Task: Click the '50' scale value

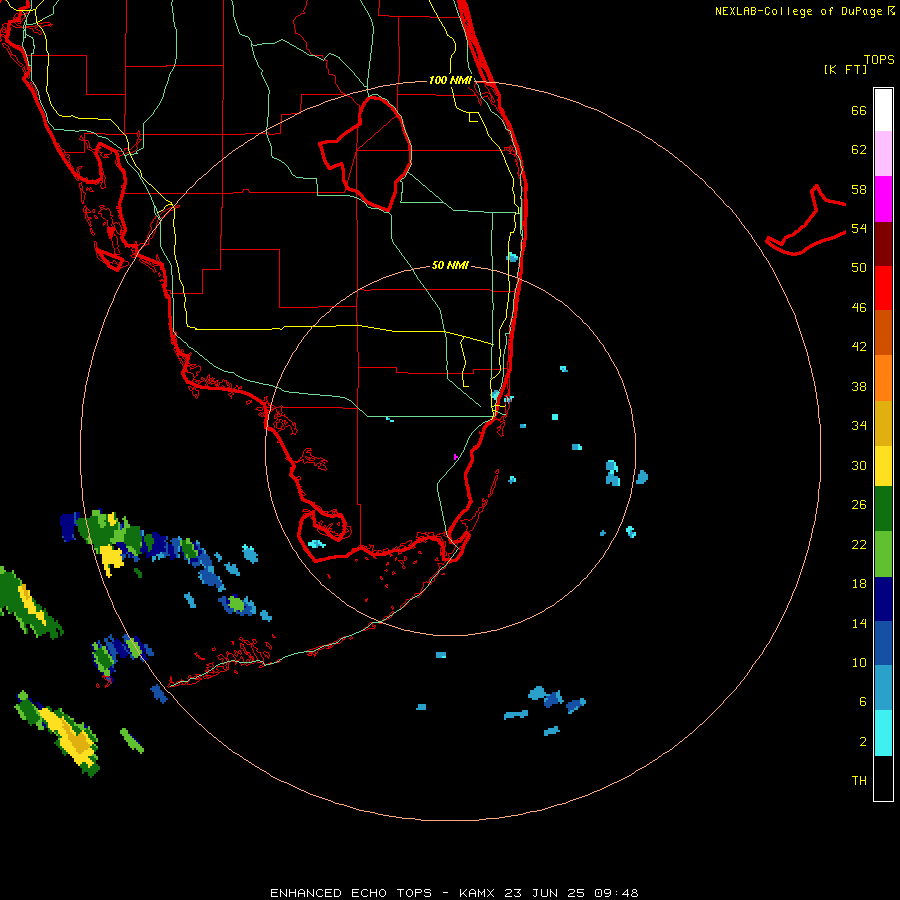Action: click(x=859, y=268)
